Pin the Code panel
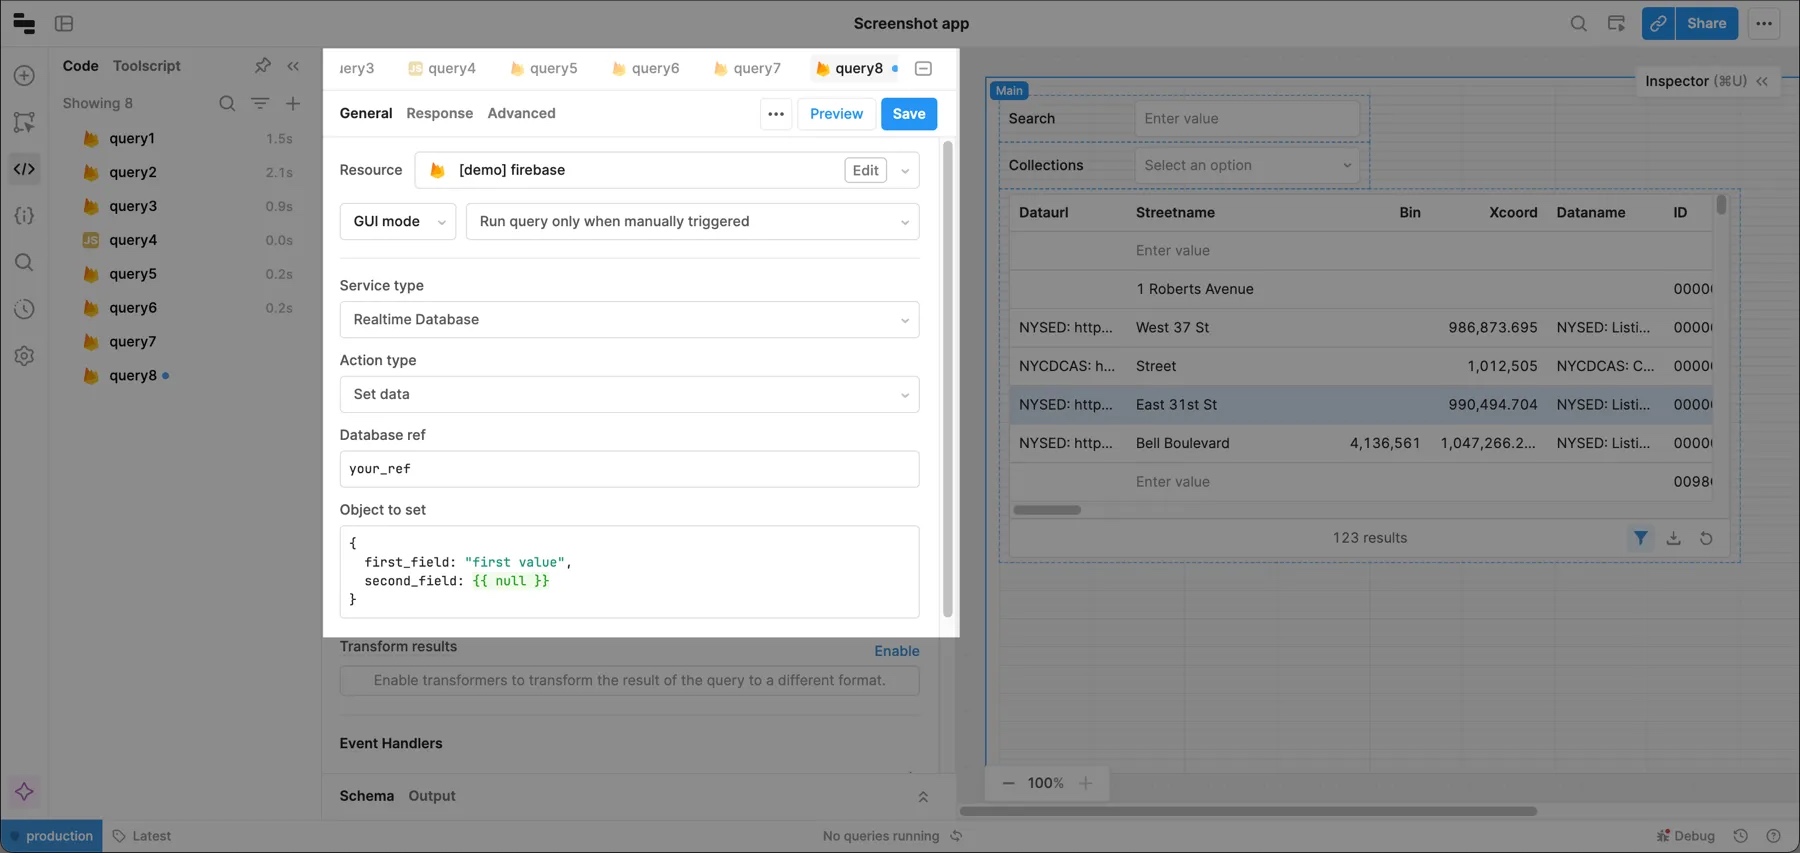 [x=262, y=66]
